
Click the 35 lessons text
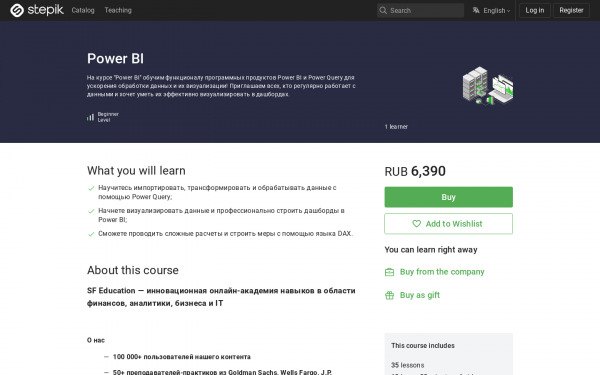408,365
